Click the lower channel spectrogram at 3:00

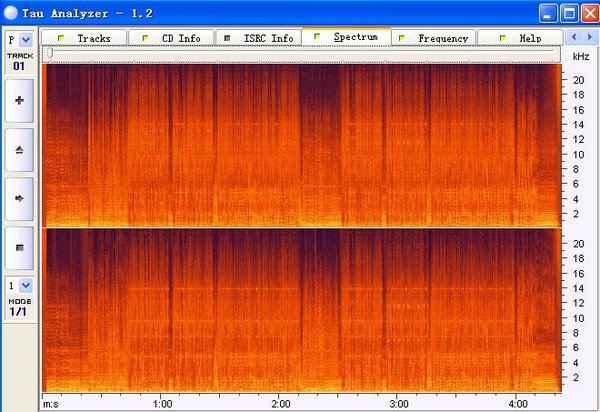click(399, 311)
